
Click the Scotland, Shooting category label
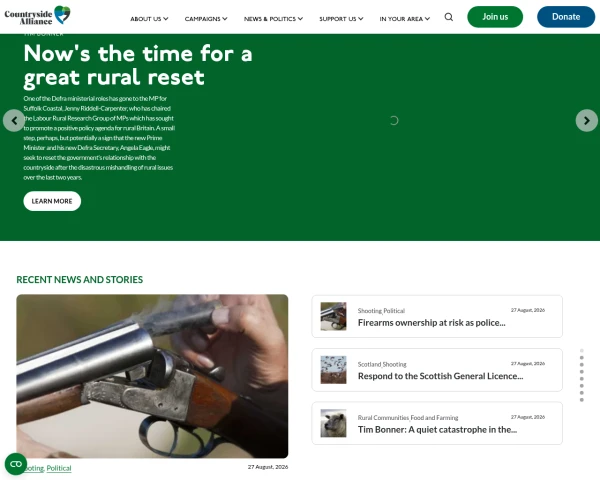tap(382, 364)
